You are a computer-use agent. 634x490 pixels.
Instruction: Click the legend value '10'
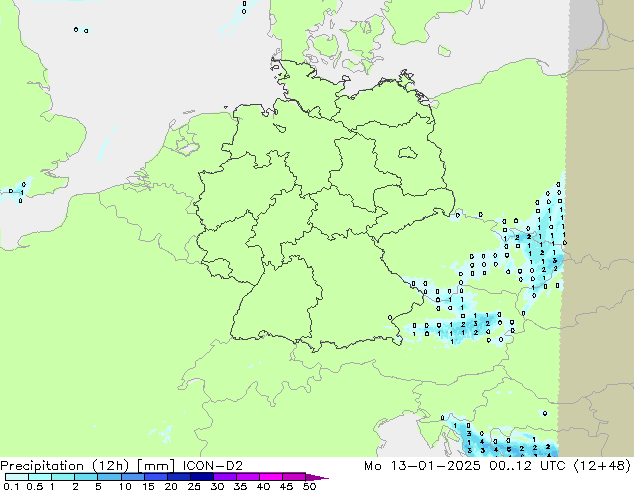(125, 486)
